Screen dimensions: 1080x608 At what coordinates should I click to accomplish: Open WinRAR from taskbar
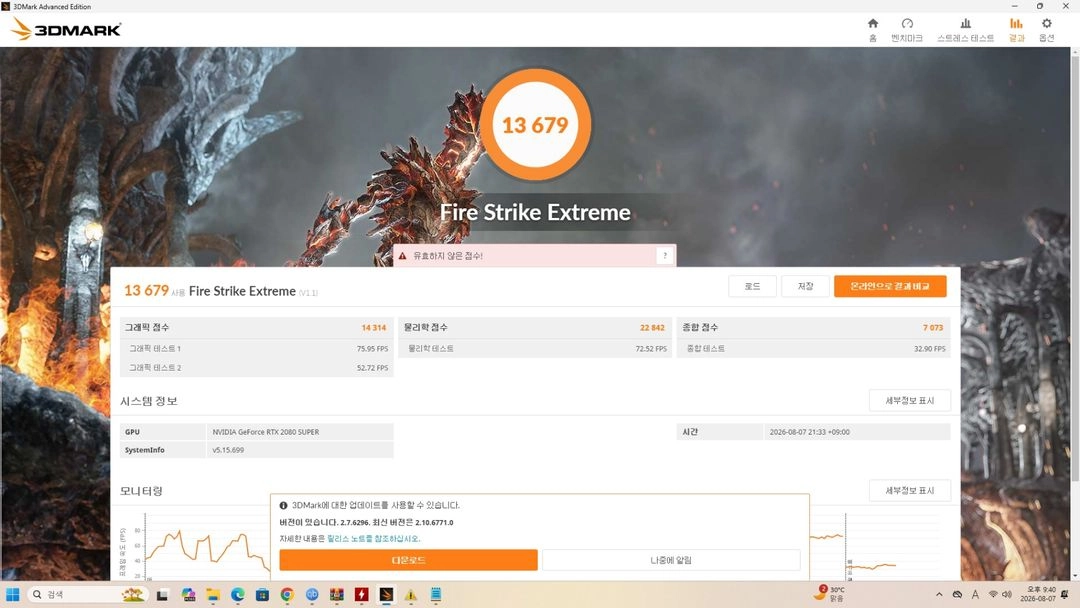337,595
